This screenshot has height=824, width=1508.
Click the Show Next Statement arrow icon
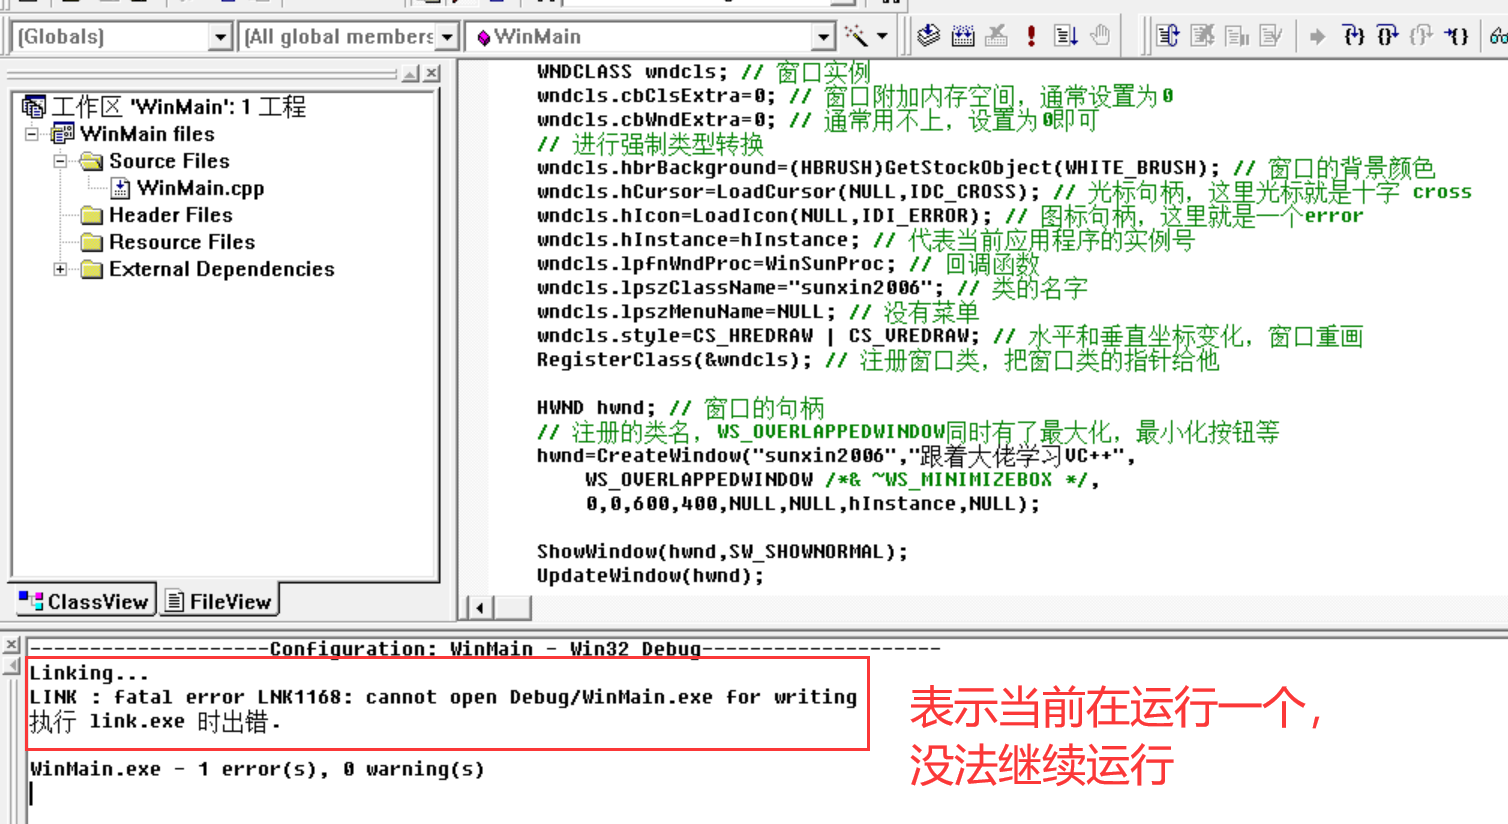[1318, 36]
